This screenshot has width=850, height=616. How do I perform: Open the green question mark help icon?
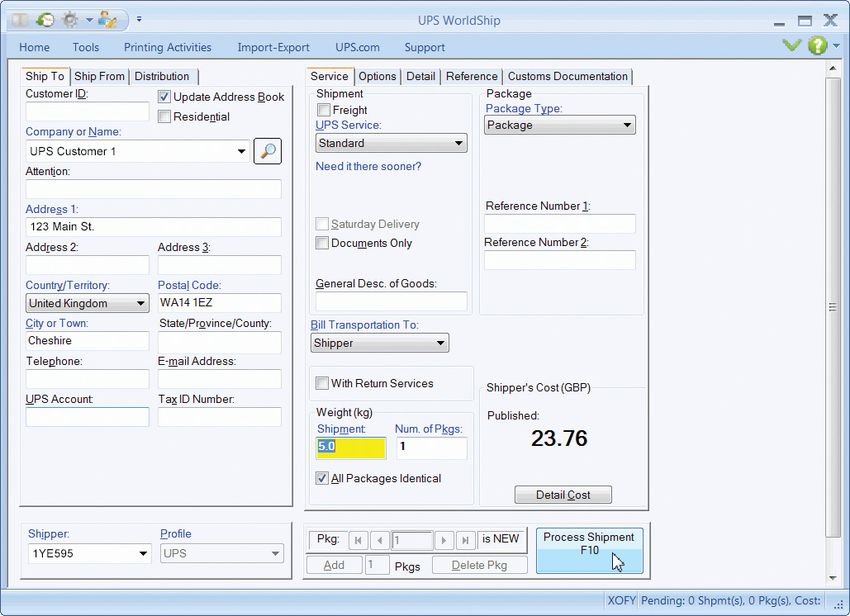pyautogui.click(x=817, y=46)
